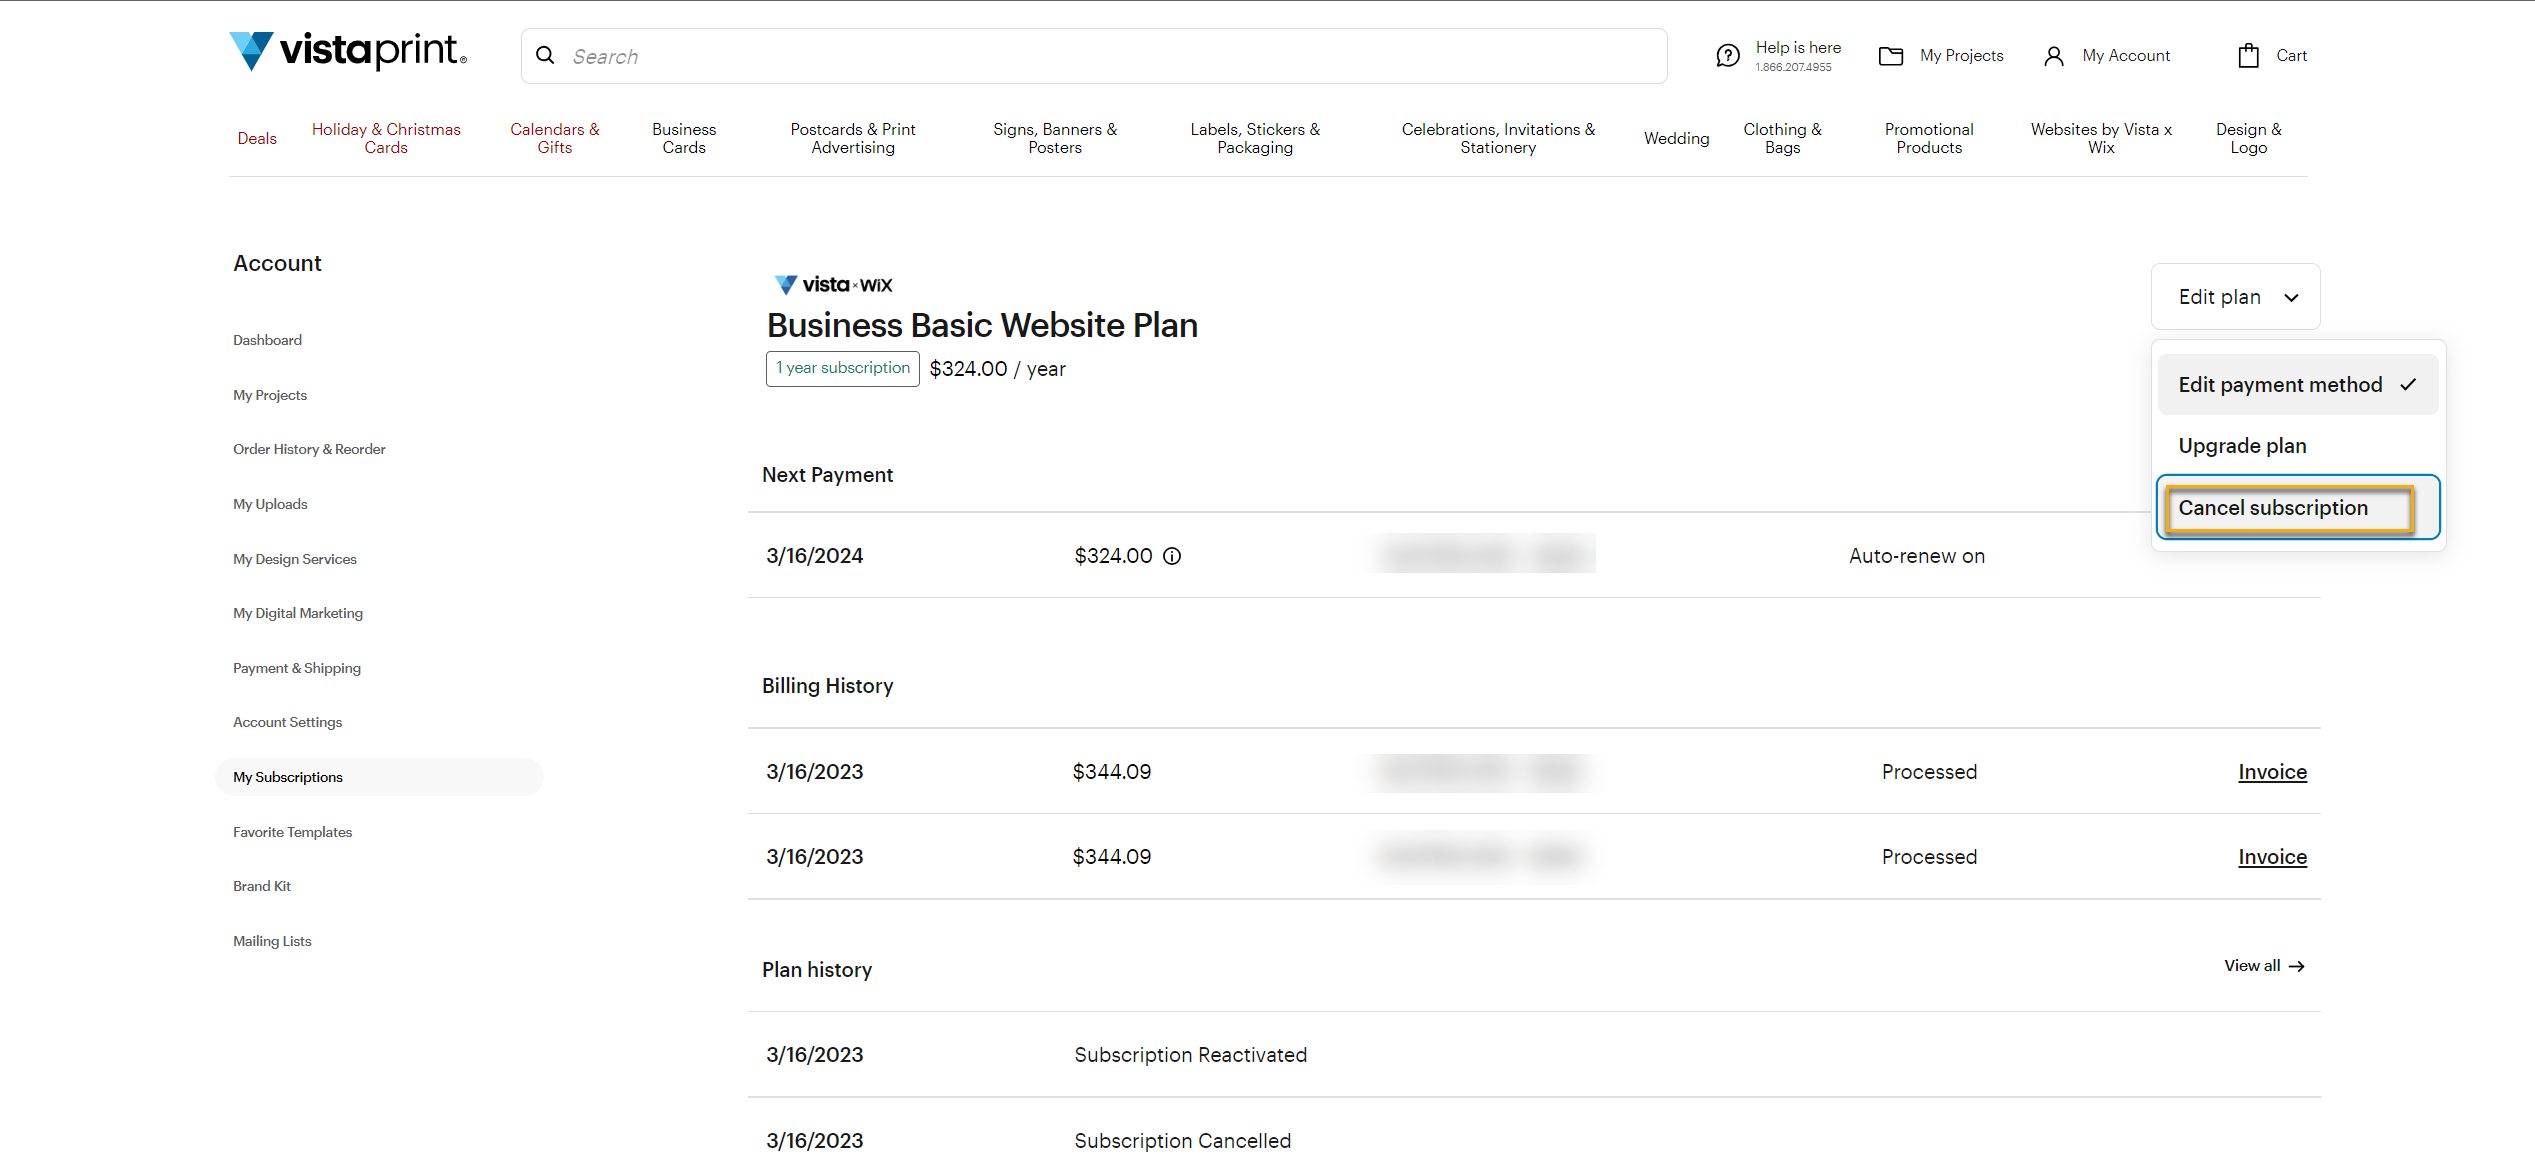The width and height of the screenshot is (2535, 1175).
Task: Click the help question mark icon
Action: [1728, 56]
